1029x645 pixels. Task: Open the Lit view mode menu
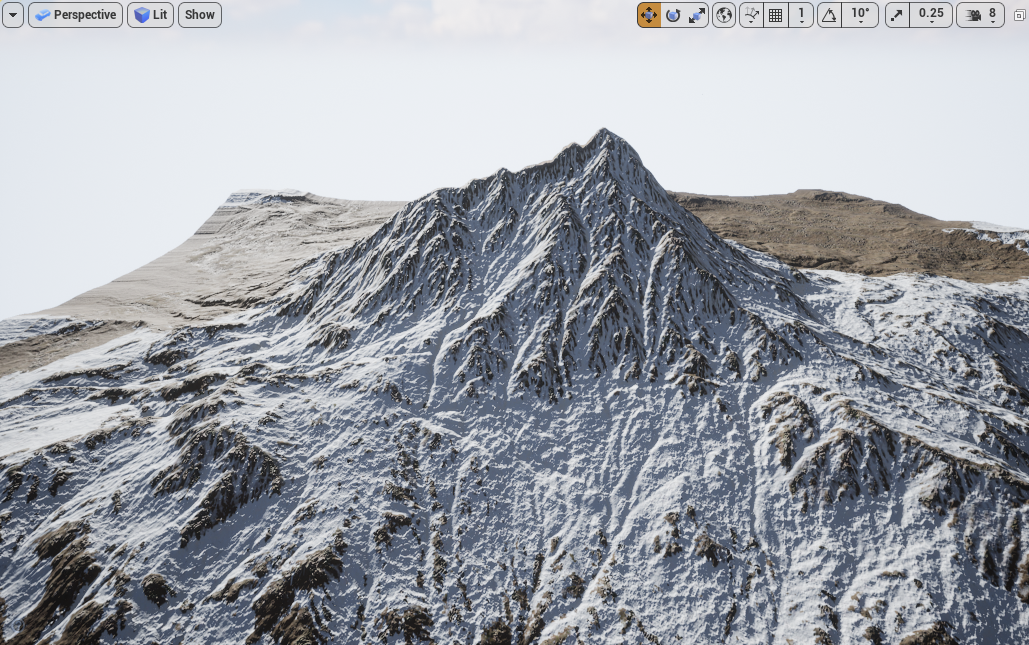tap(150, 15)
